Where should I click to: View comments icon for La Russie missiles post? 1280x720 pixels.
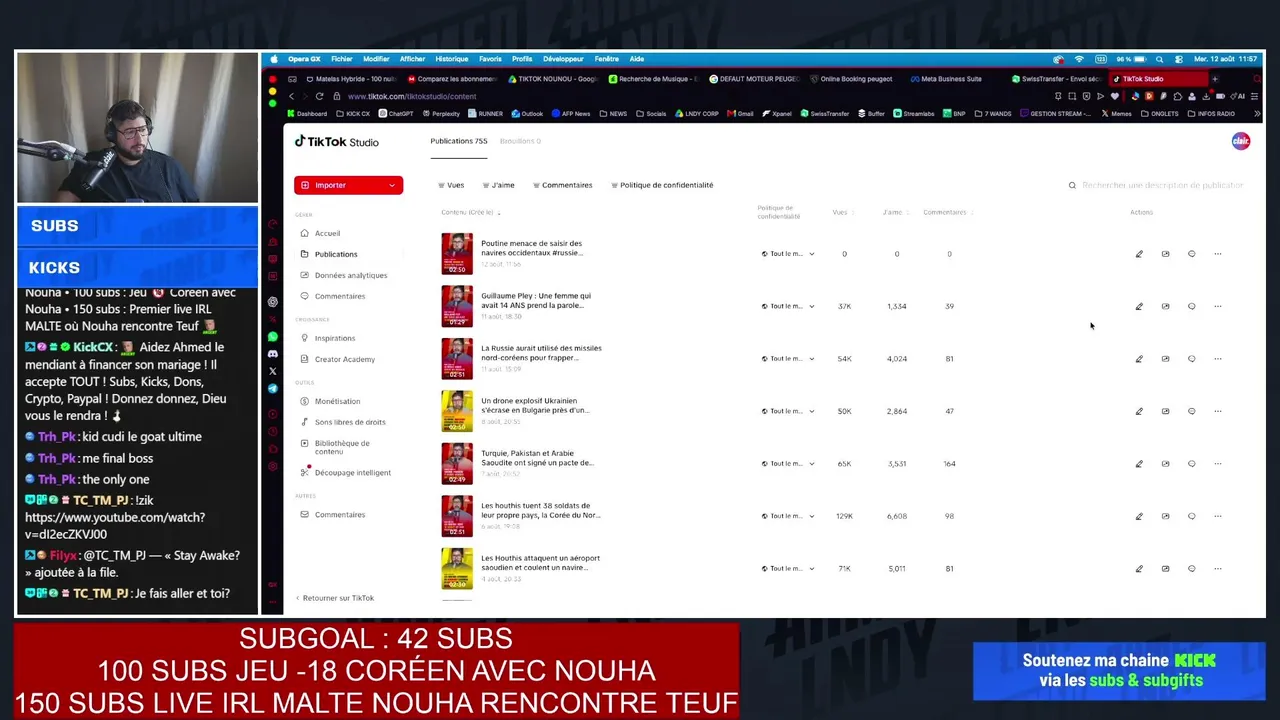tap(1191, 358)
